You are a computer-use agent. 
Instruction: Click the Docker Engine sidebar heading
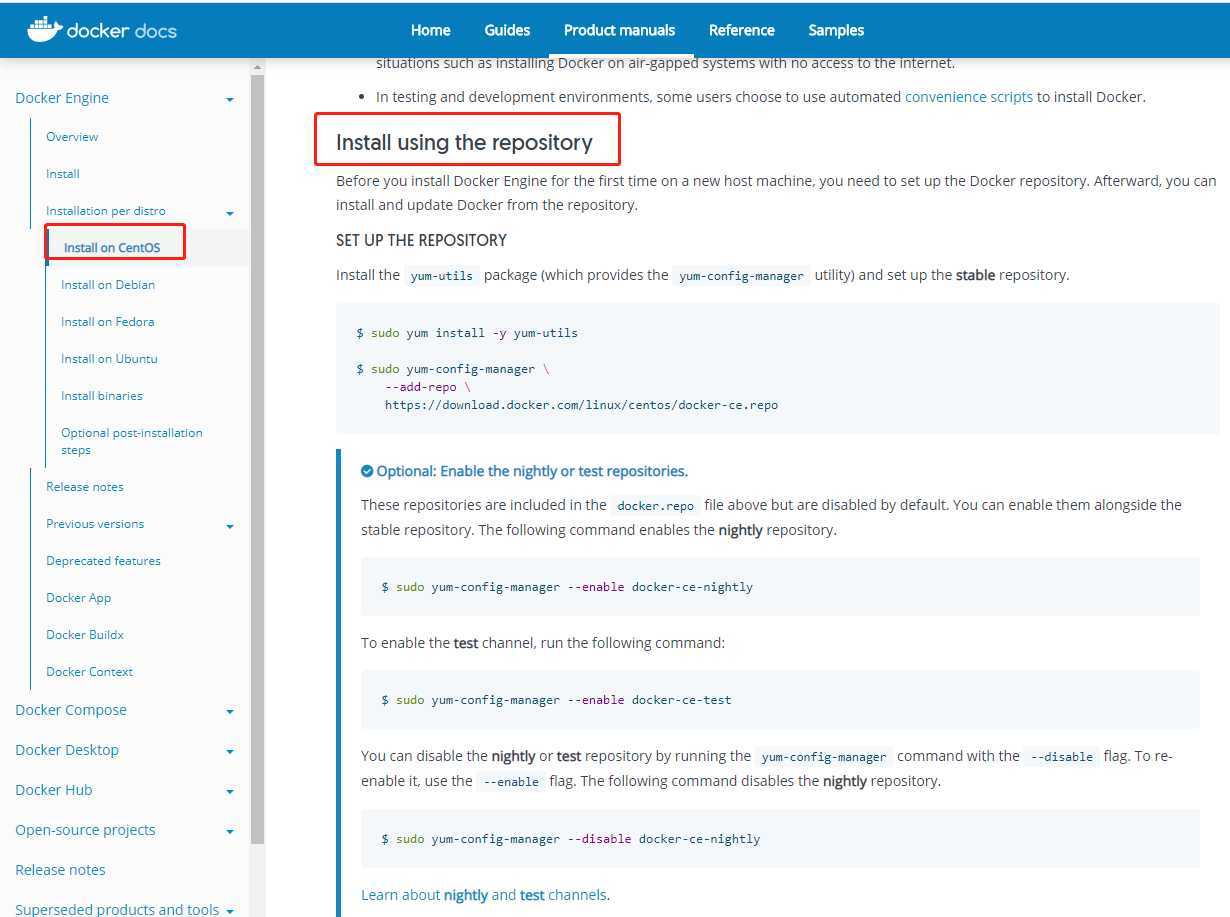coord(62,98)
